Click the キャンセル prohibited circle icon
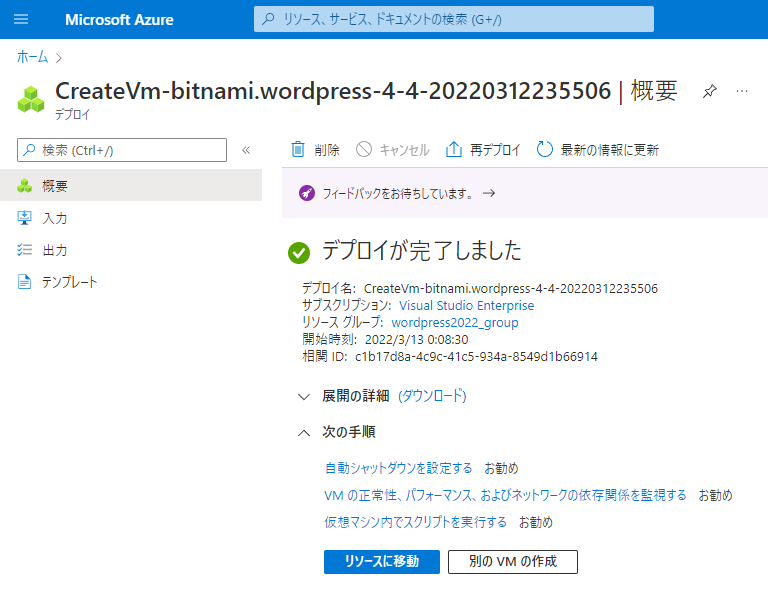768x593 pixels. click(x=363, y=149)
